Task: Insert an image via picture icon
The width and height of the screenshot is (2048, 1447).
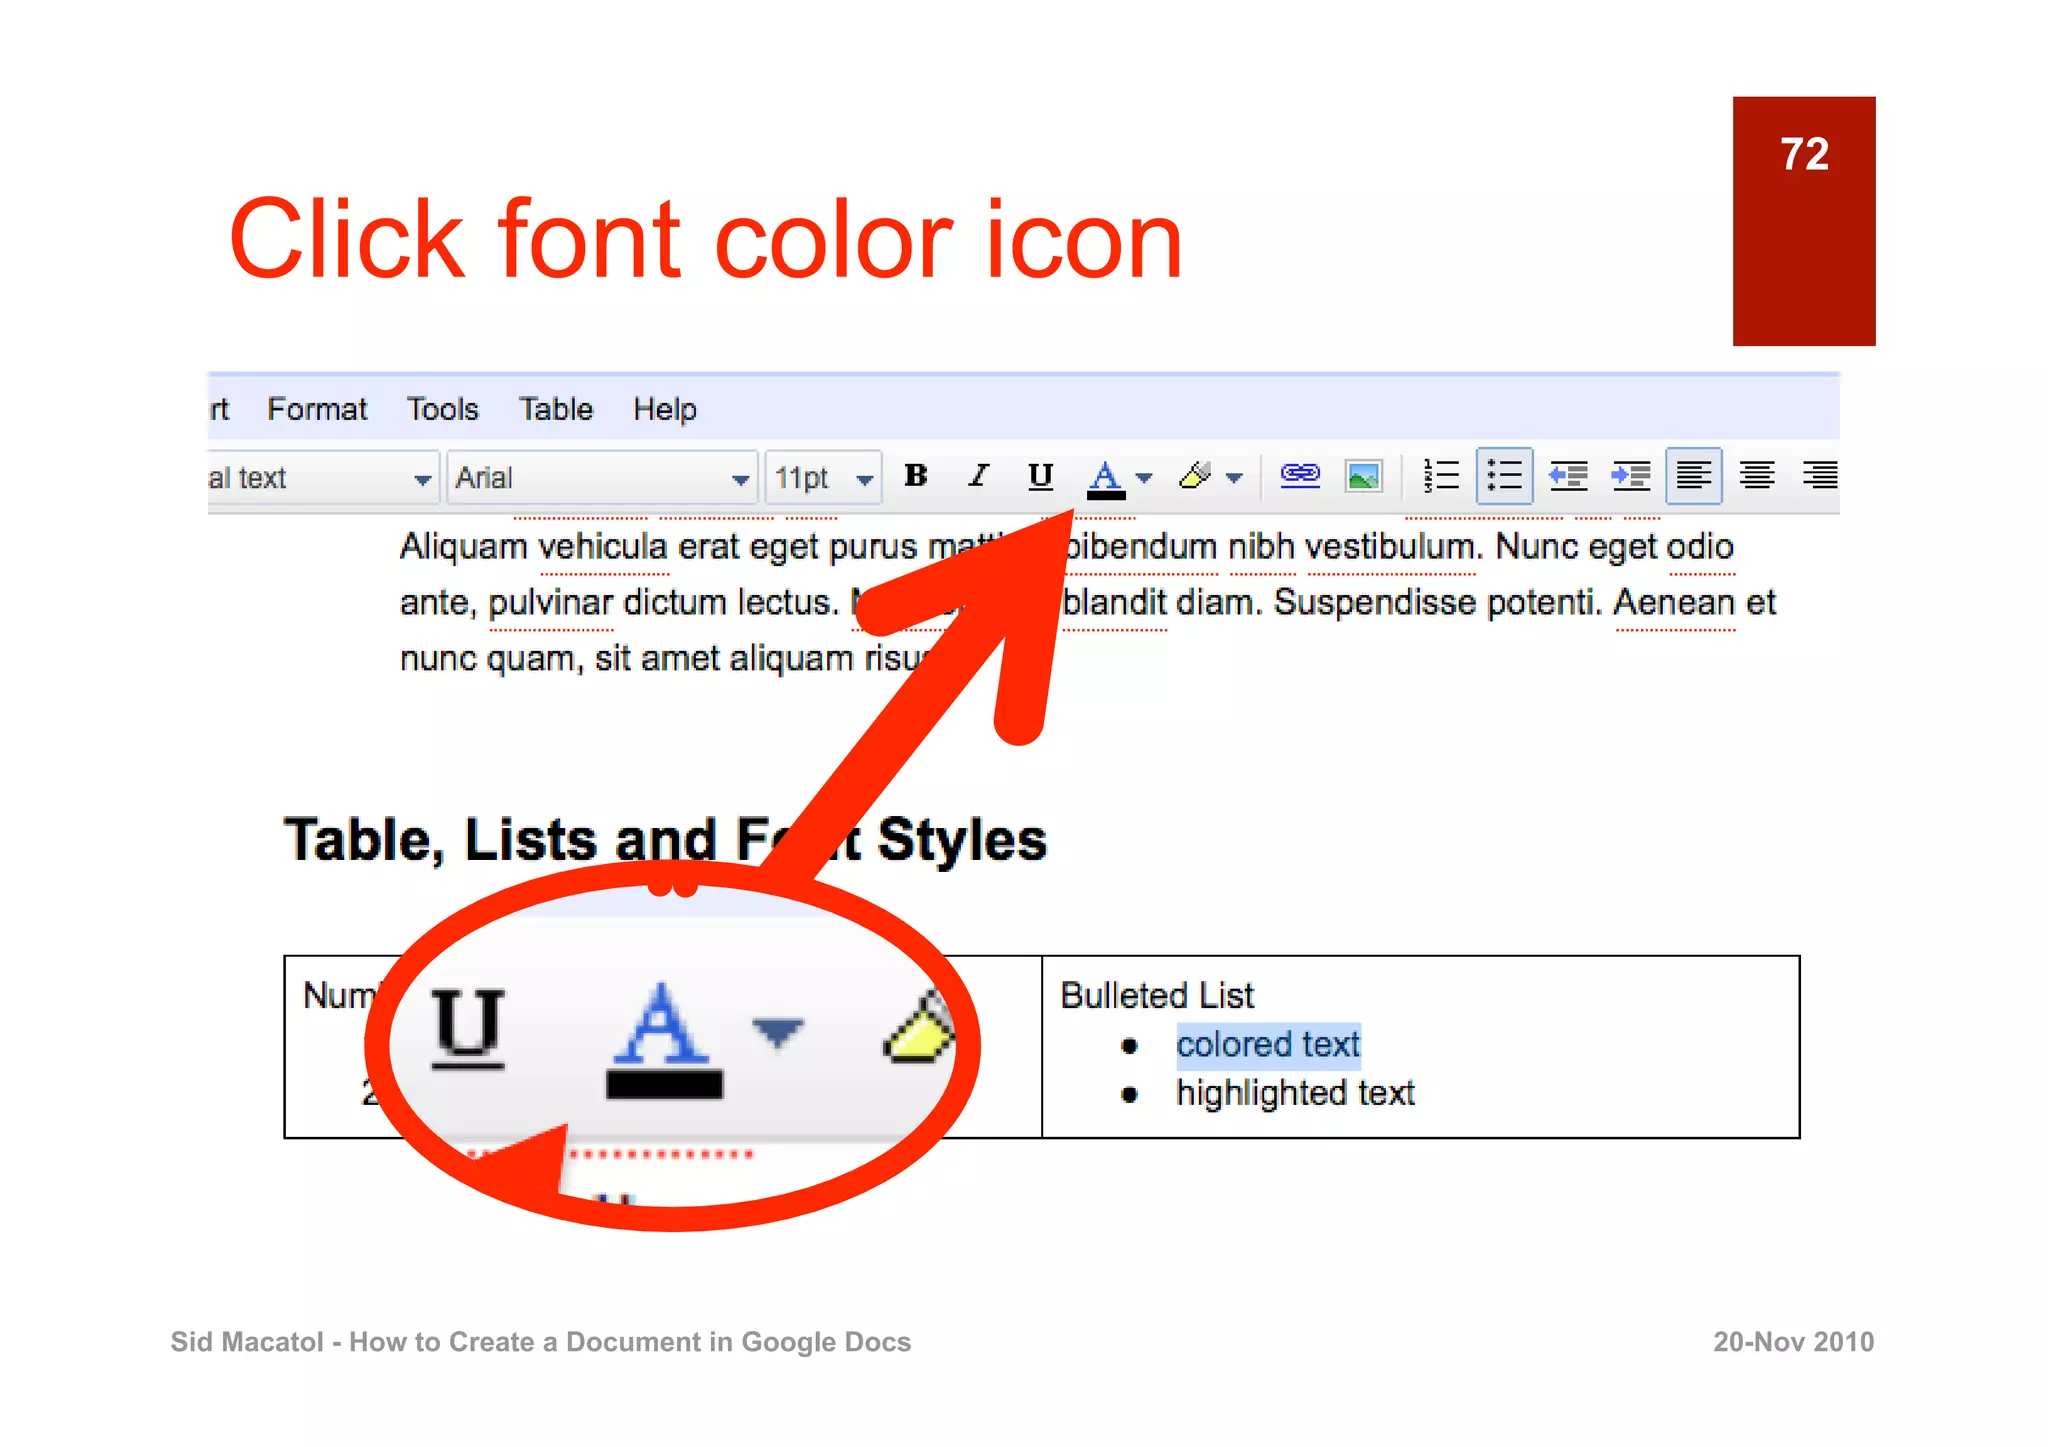Action: pos(1364,476)
